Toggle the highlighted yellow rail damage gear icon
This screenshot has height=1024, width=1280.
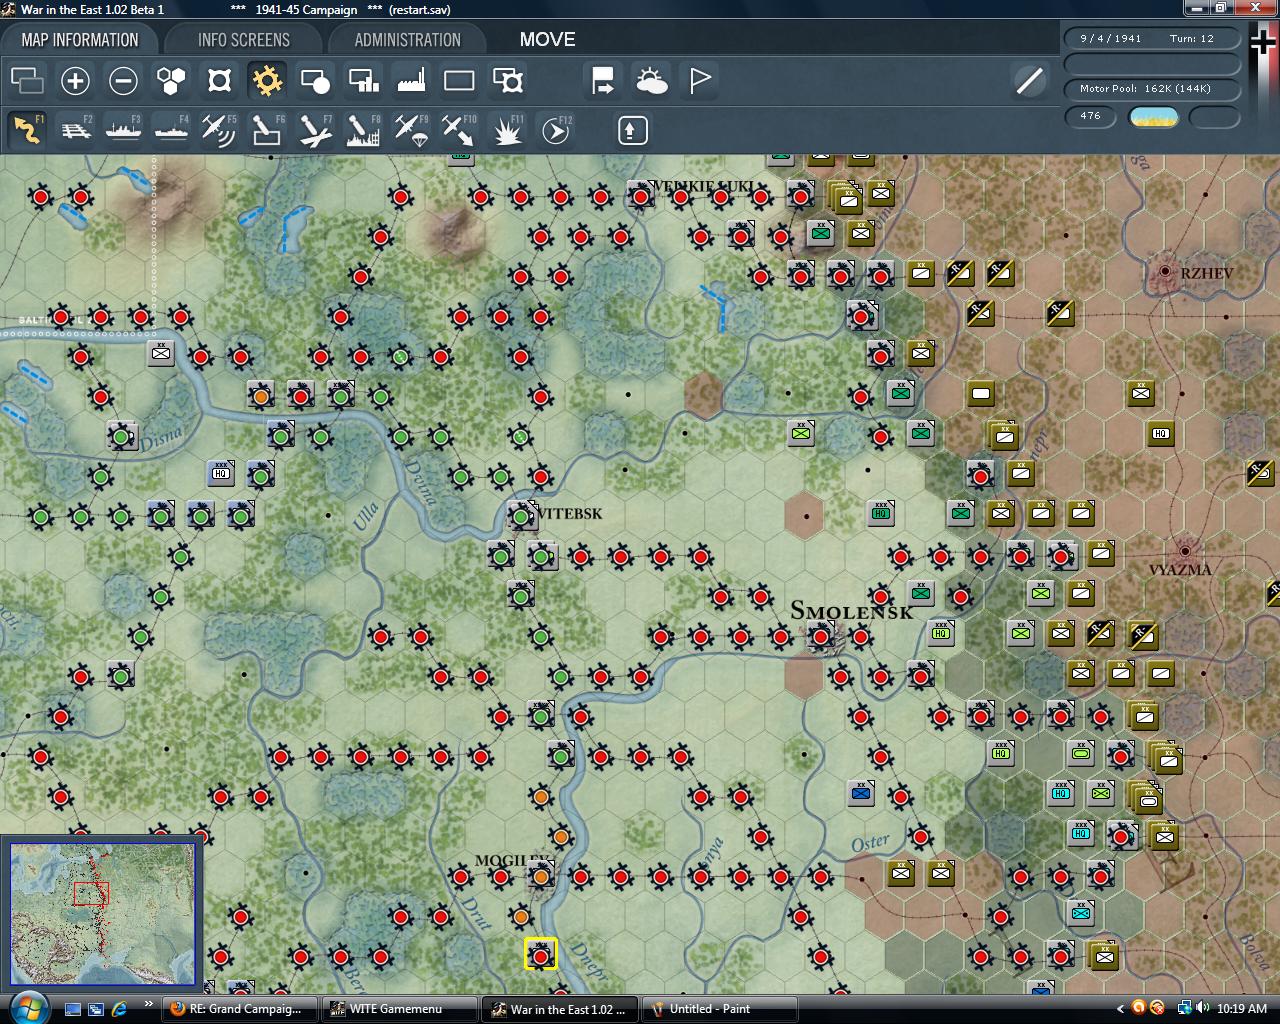(267, 81)
